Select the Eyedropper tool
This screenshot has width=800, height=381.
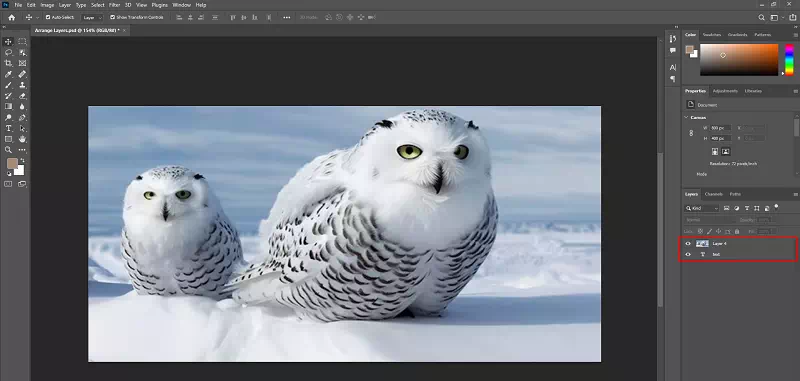point(8,74)
